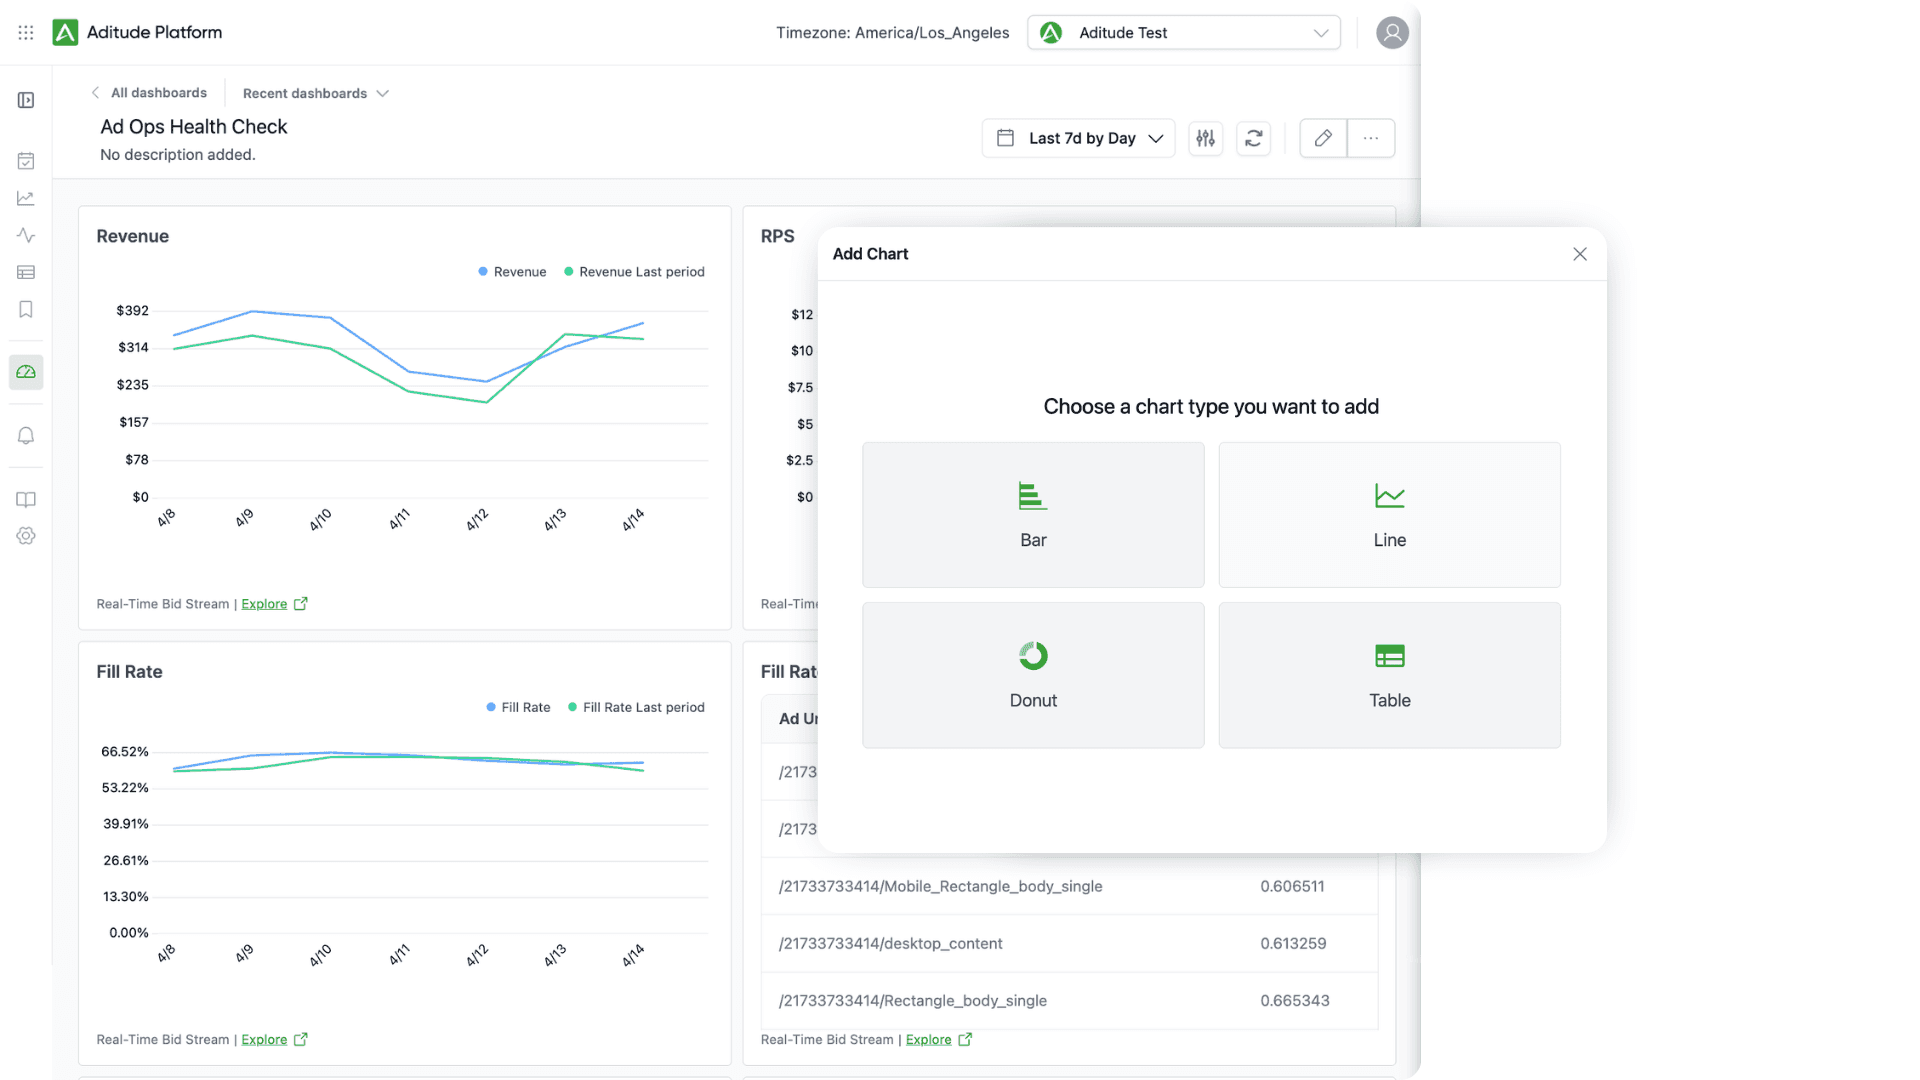Toggle the sidebar collapse panel icon

point(26,100)
